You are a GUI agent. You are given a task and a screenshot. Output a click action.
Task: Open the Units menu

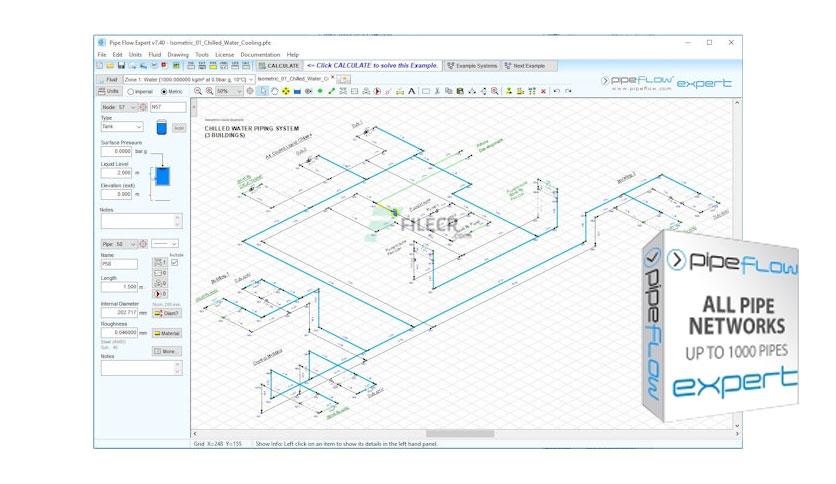(135, 54)
